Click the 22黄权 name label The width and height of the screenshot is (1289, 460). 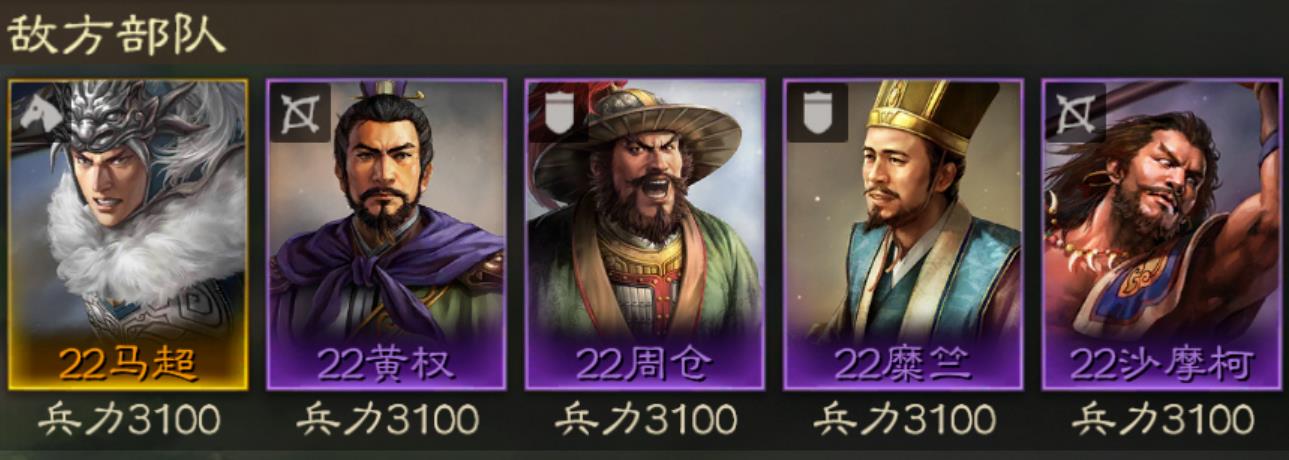coord(386,365)
